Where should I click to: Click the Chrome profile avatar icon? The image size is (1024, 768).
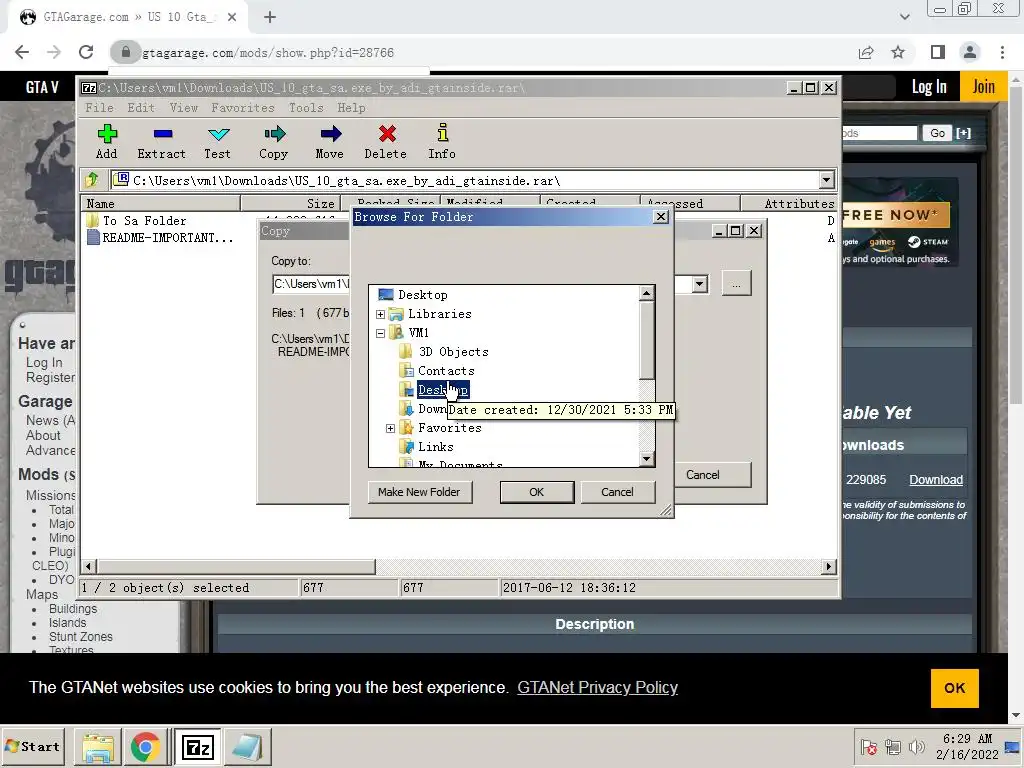pyautogui.click(x=970, y=52)
